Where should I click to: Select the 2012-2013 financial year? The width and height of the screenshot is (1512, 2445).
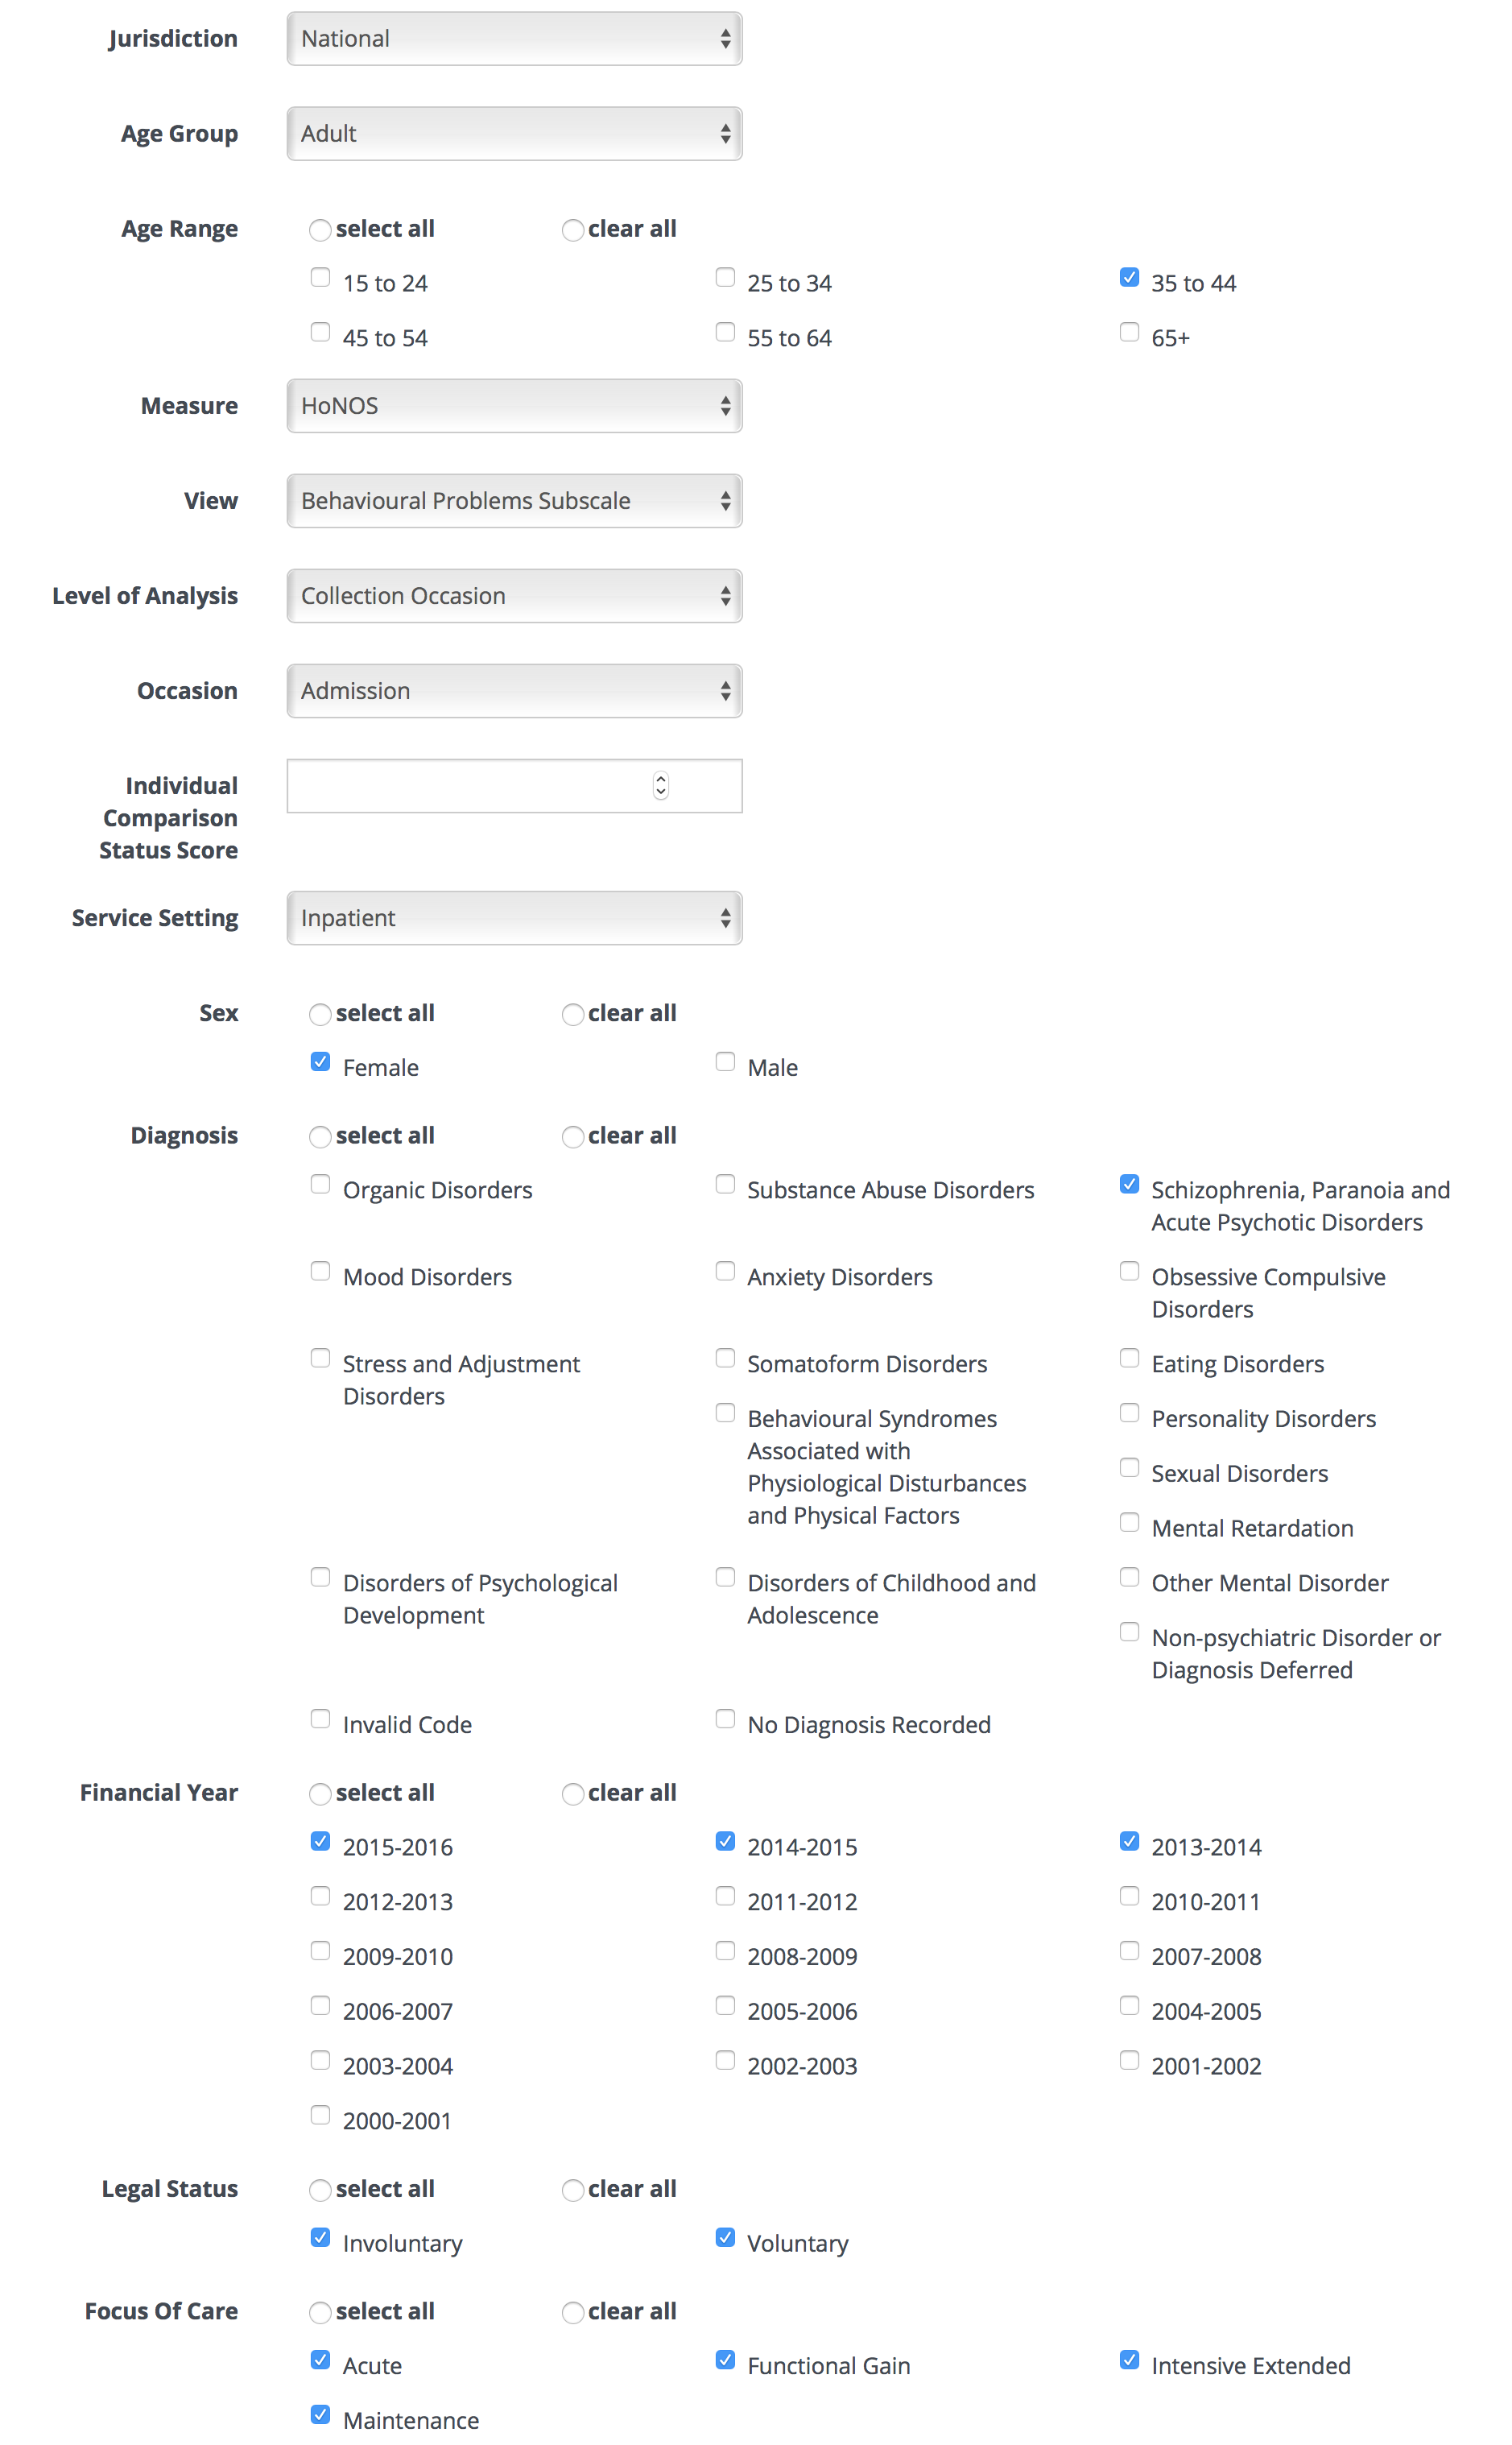pyautogui.click(x=320, y=1896)
